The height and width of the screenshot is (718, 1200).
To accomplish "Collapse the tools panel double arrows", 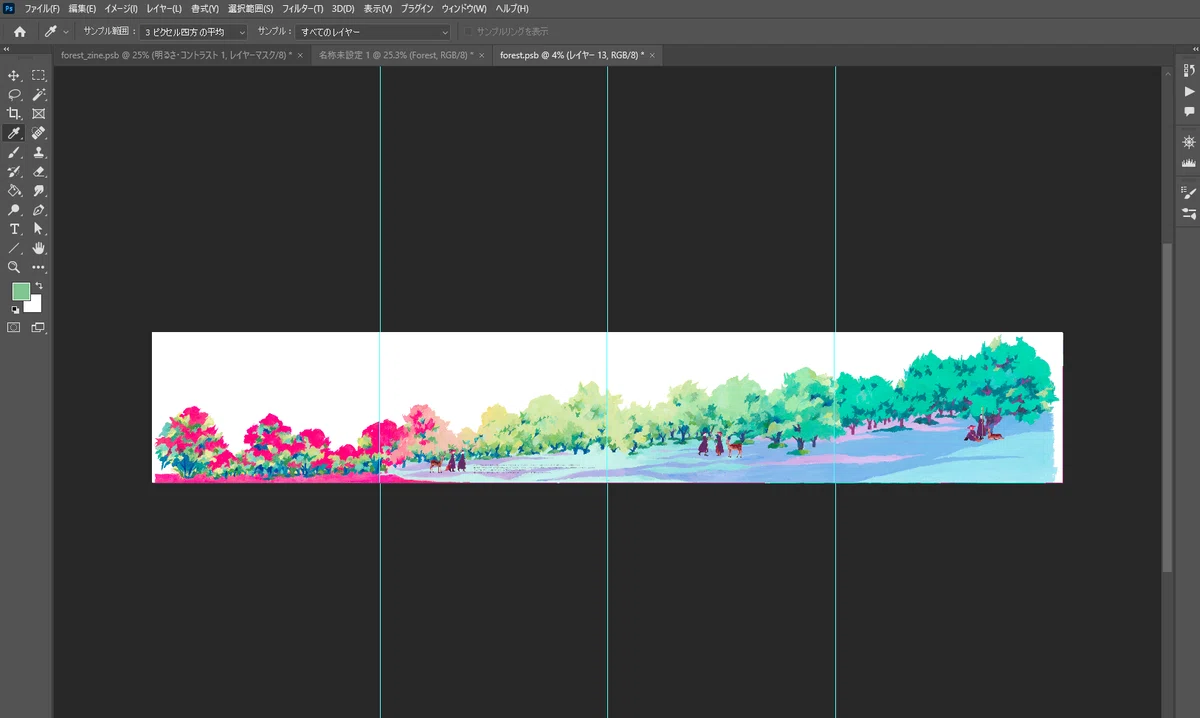I will [x=7, y=48].
